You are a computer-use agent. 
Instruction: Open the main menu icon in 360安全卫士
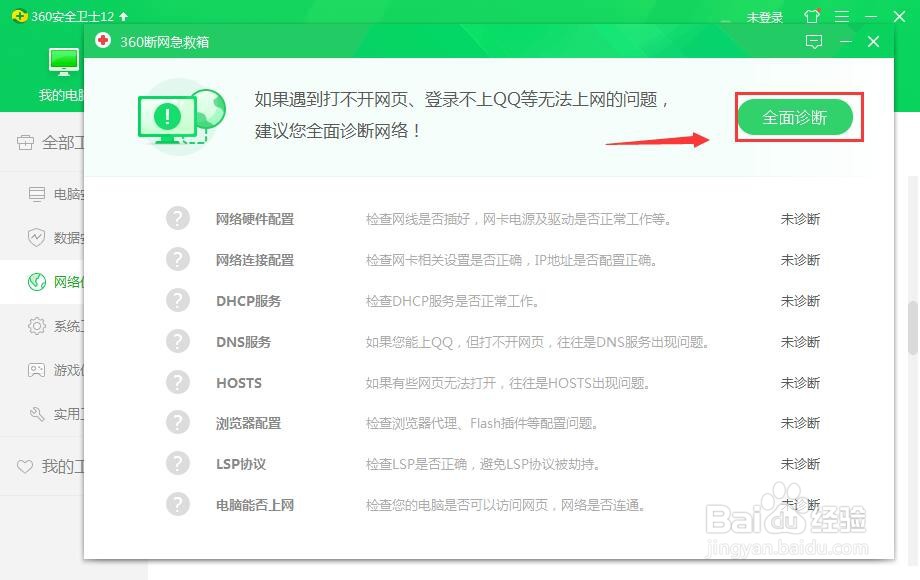[x=842, y=16]
